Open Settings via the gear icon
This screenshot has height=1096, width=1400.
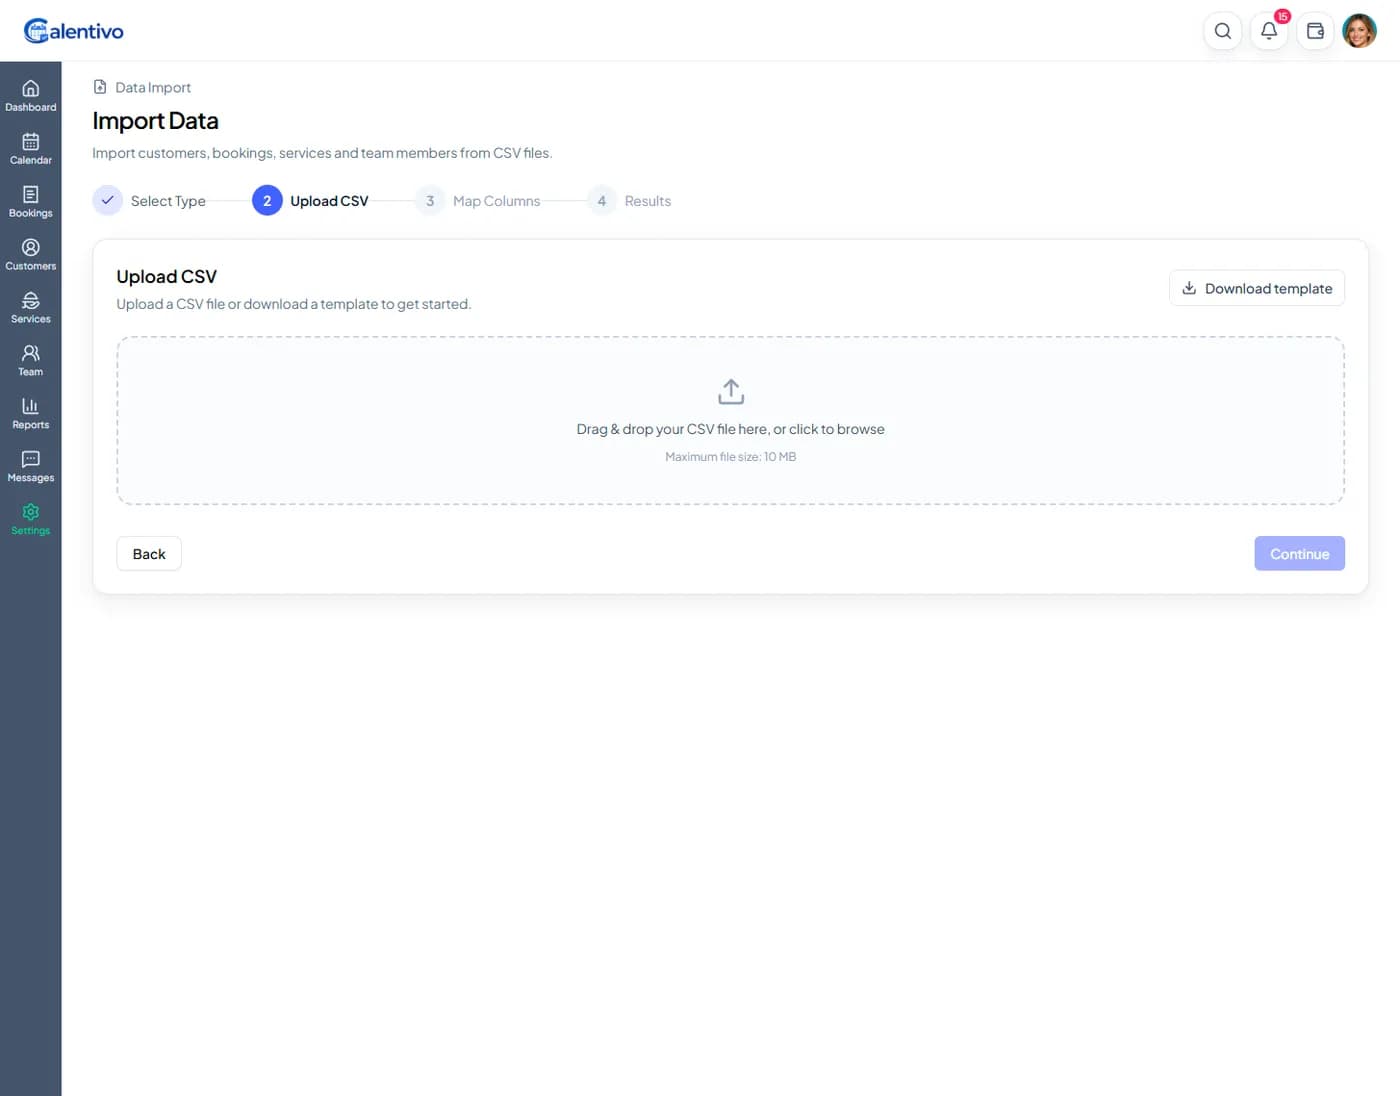(30, 518)
